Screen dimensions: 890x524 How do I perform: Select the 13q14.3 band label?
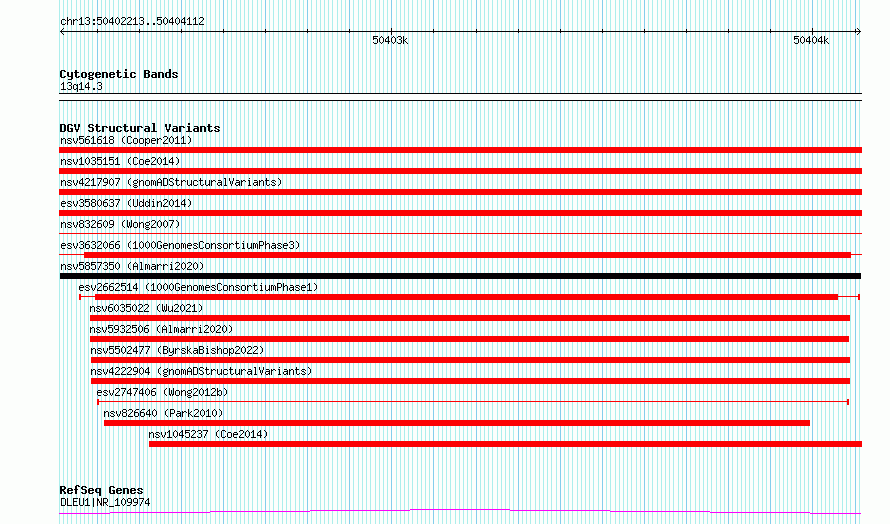(81, 86)
